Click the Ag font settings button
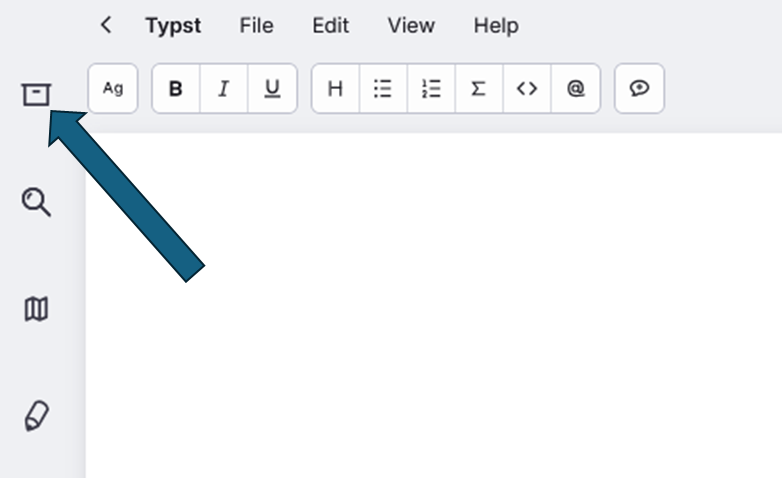This screenshot has width=782, height=478. pyautogui.click(x=113, y=89)
